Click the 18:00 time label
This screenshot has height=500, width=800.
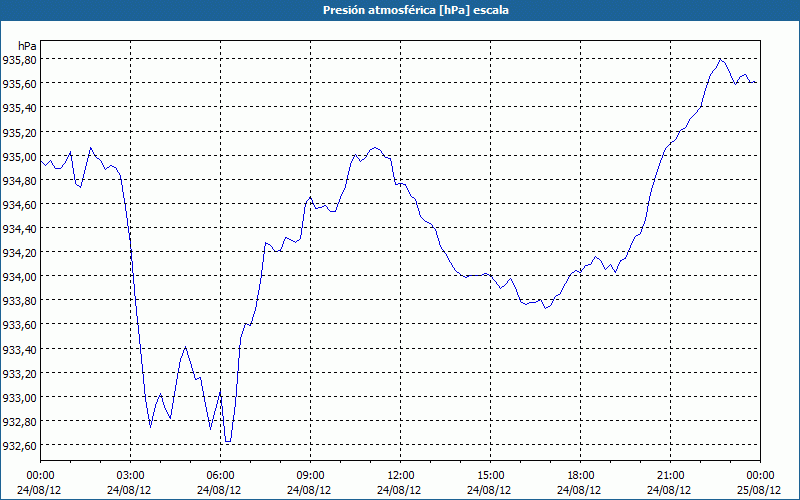(x=581, y=476)
